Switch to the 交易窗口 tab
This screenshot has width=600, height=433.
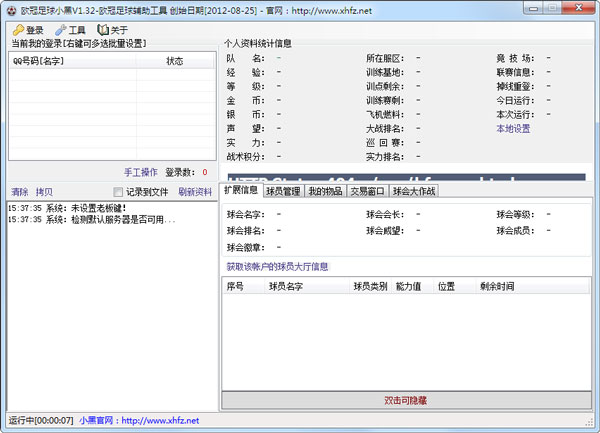(367, 191)
